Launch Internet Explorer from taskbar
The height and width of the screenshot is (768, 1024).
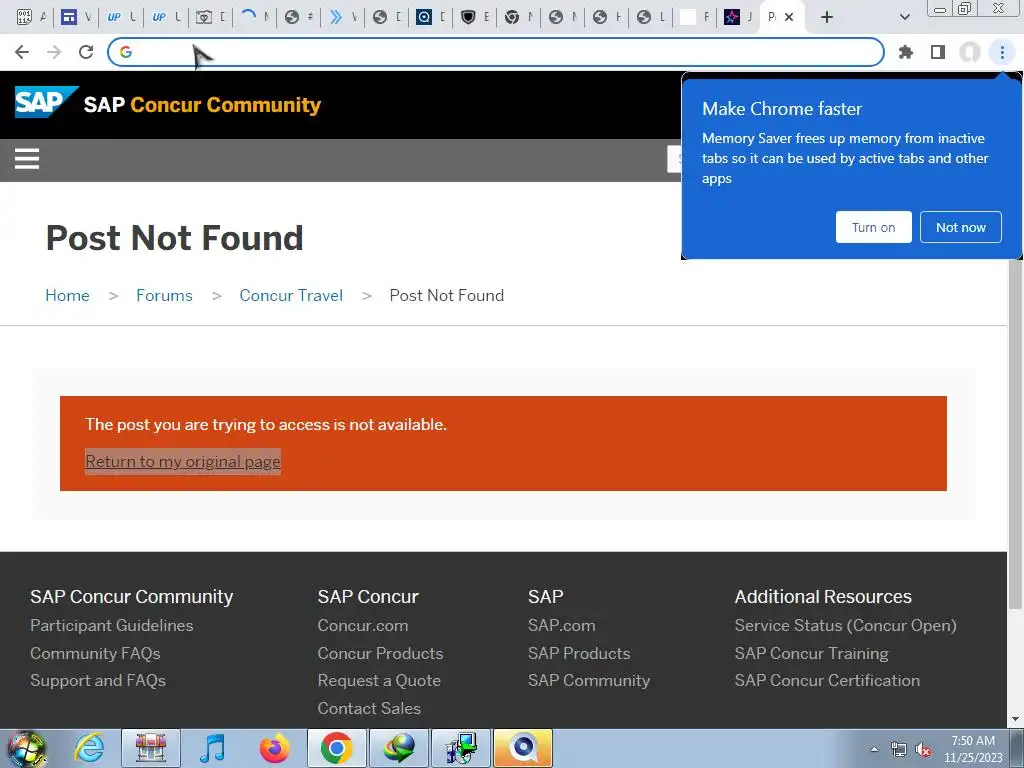[x=89, y=748]
